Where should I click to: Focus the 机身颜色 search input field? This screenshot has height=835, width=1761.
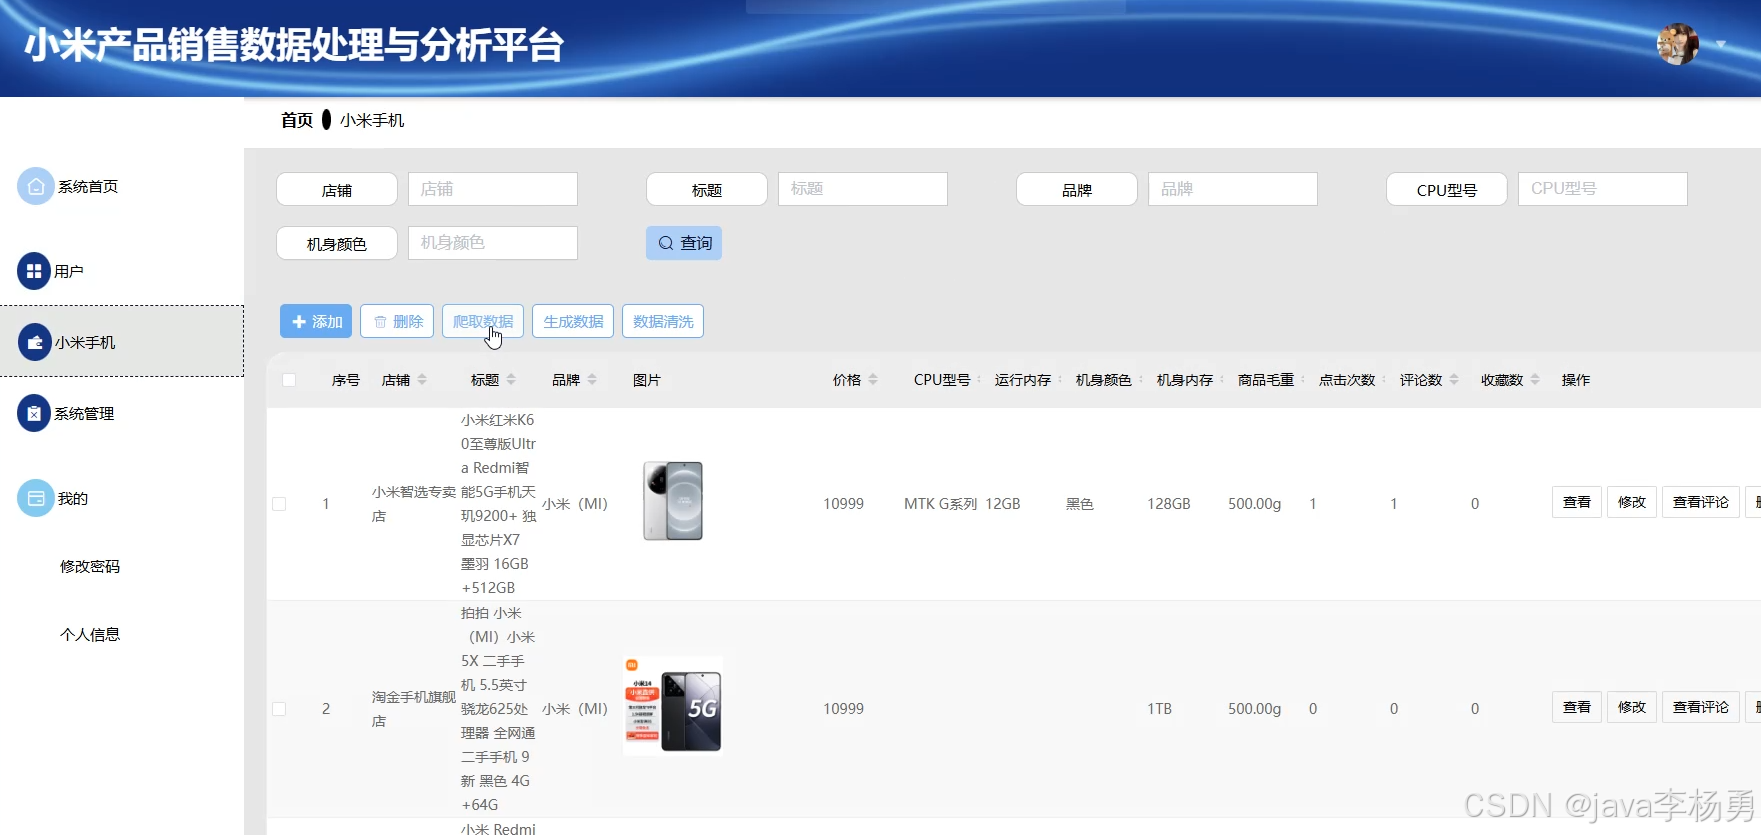[493, 243]
